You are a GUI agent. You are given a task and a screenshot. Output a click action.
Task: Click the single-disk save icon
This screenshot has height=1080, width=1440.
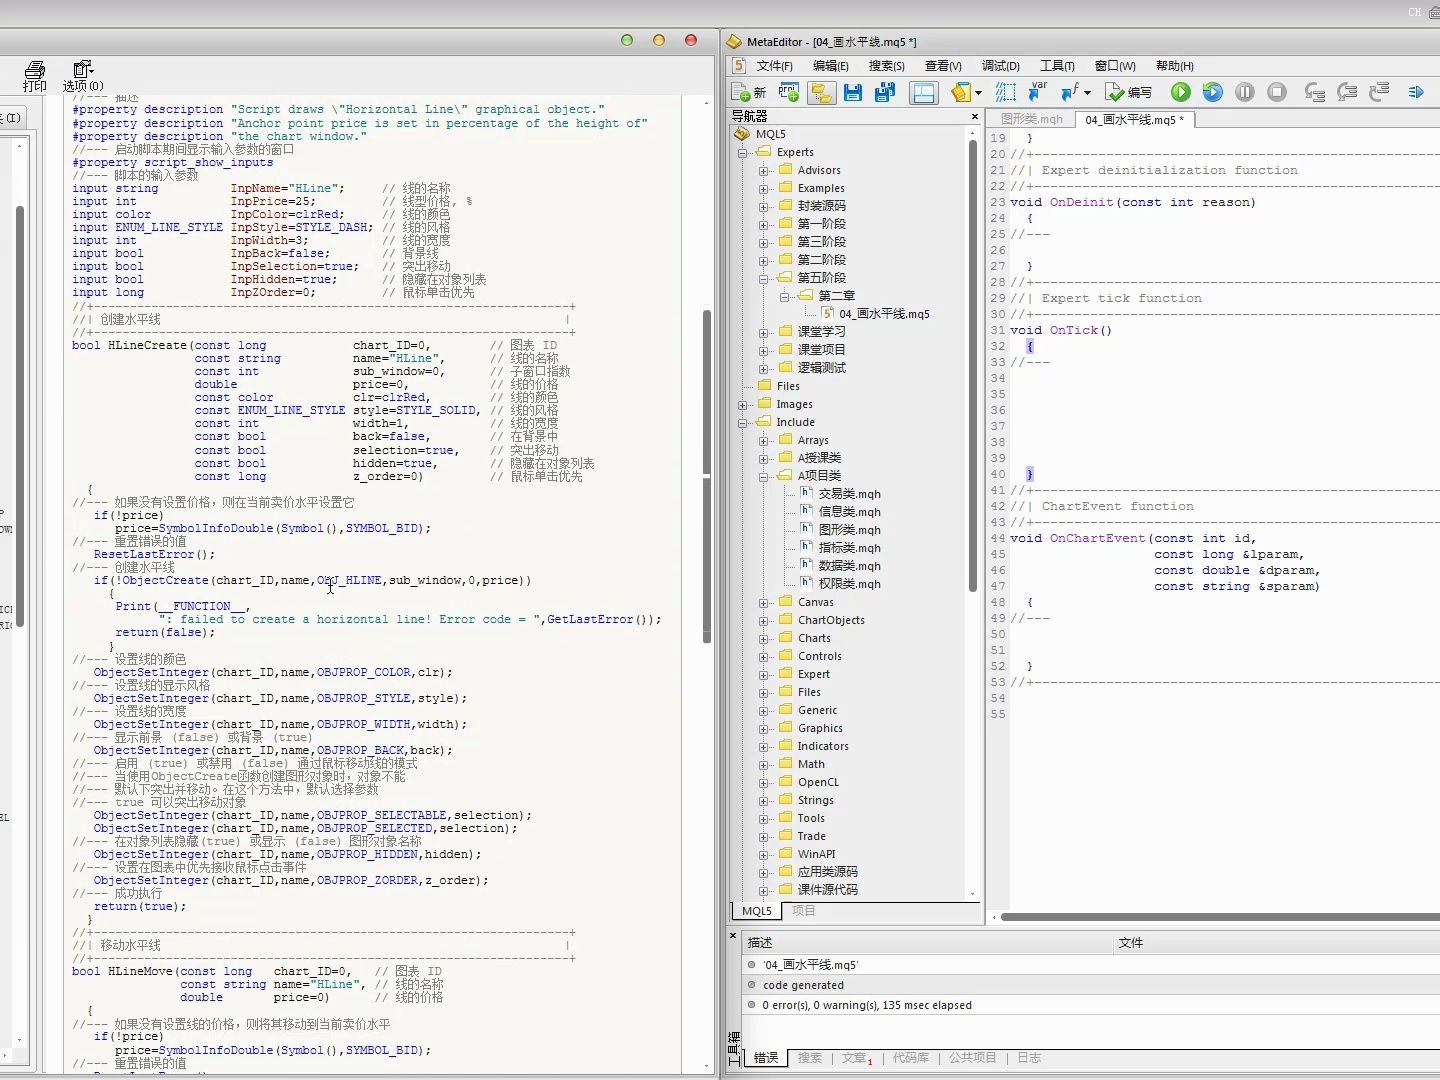coord(853,92)
